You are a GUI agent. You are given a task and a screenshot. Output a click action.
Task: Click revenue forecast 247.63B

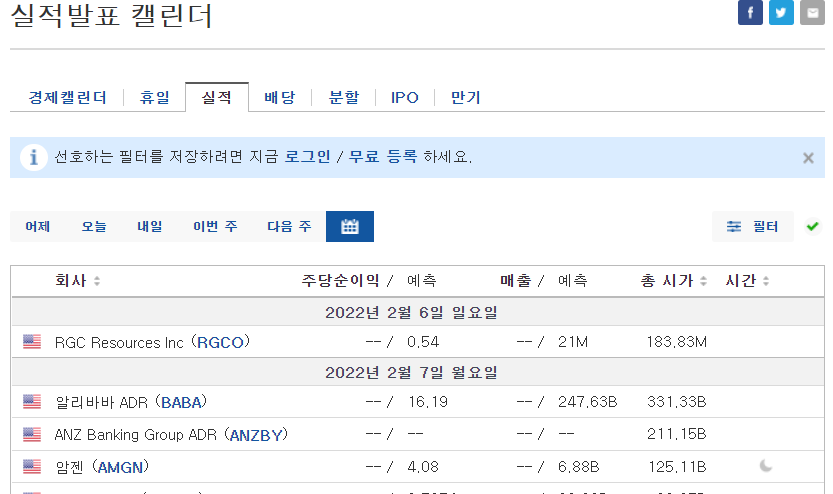588,402
